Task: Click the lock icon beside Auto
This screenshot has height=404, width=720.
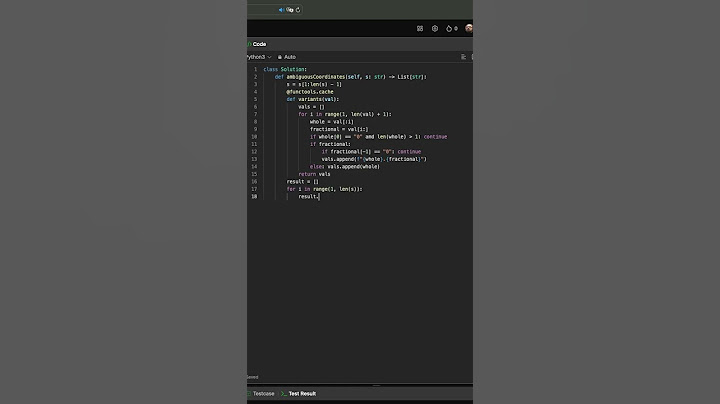Action: [280, 57]
